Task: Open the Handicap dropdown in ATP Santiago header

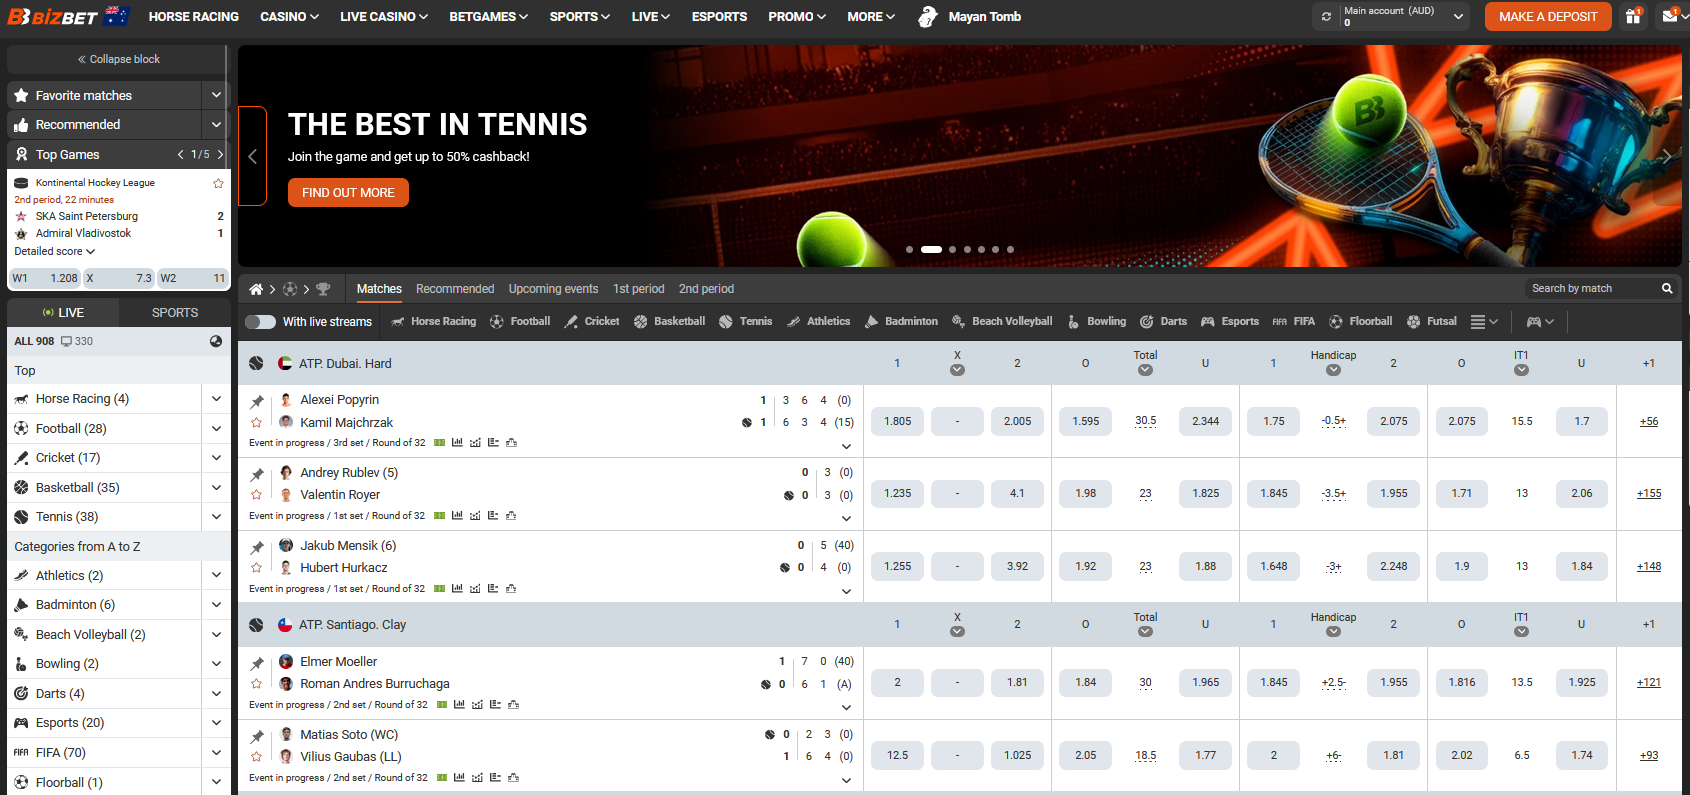Action: 1333,631
